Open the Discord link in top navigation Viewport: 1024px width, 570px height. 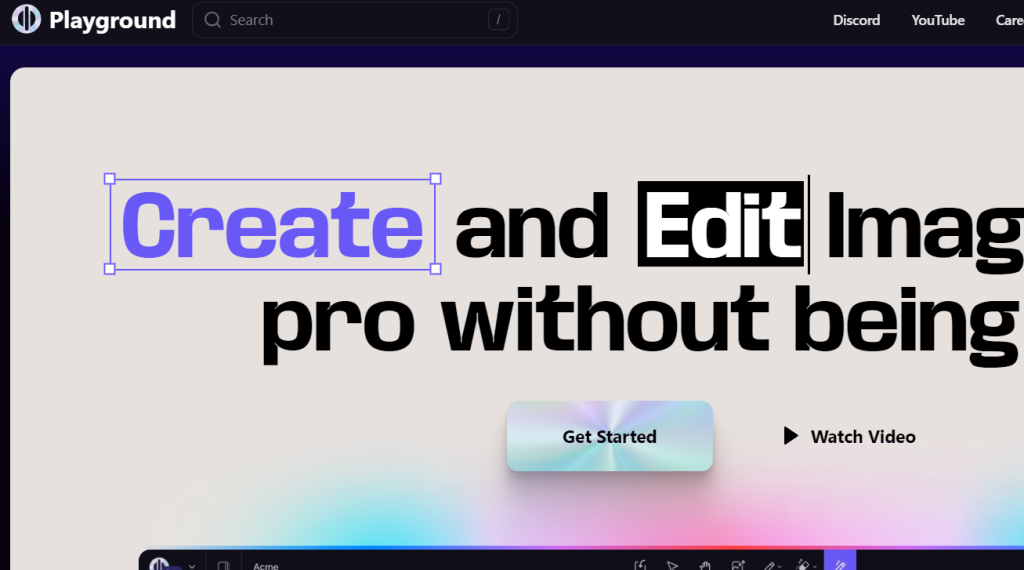pyautogui.click(x=856, y=20)
